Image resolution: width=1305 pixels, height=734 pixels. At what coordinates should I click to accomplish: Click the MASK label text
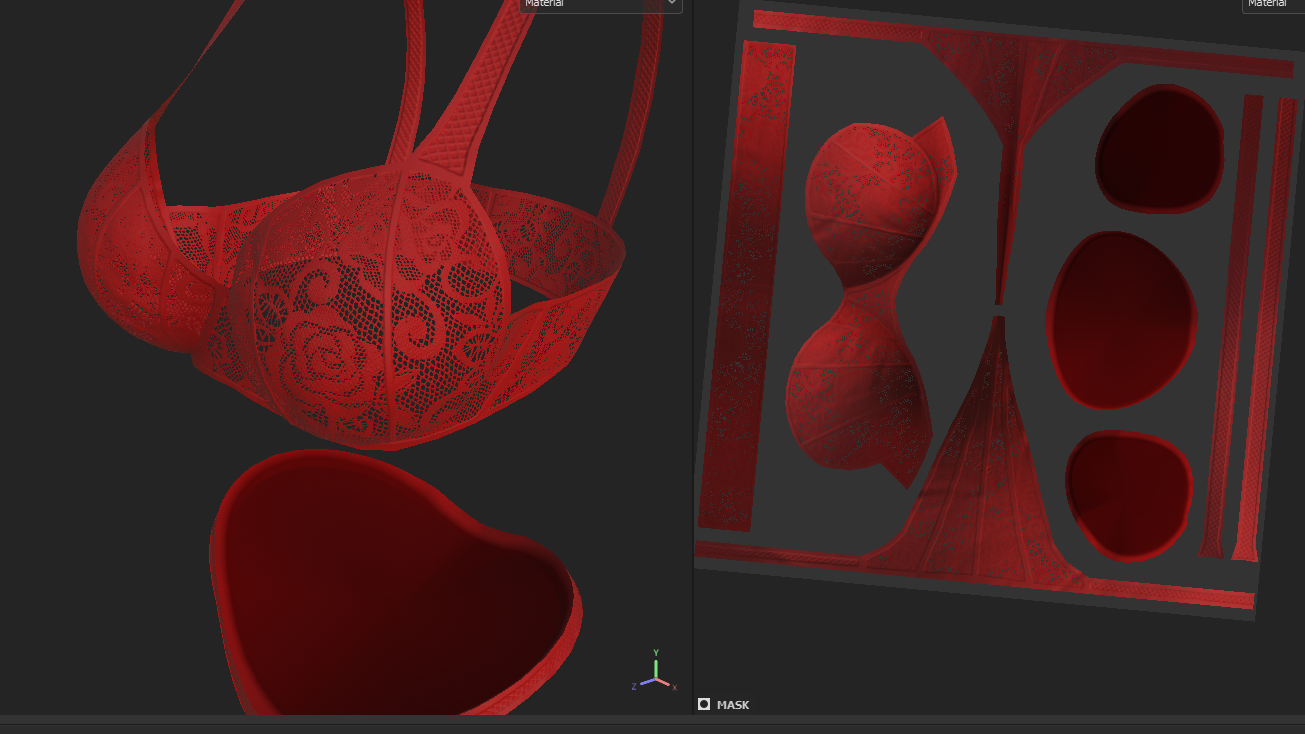733,705
